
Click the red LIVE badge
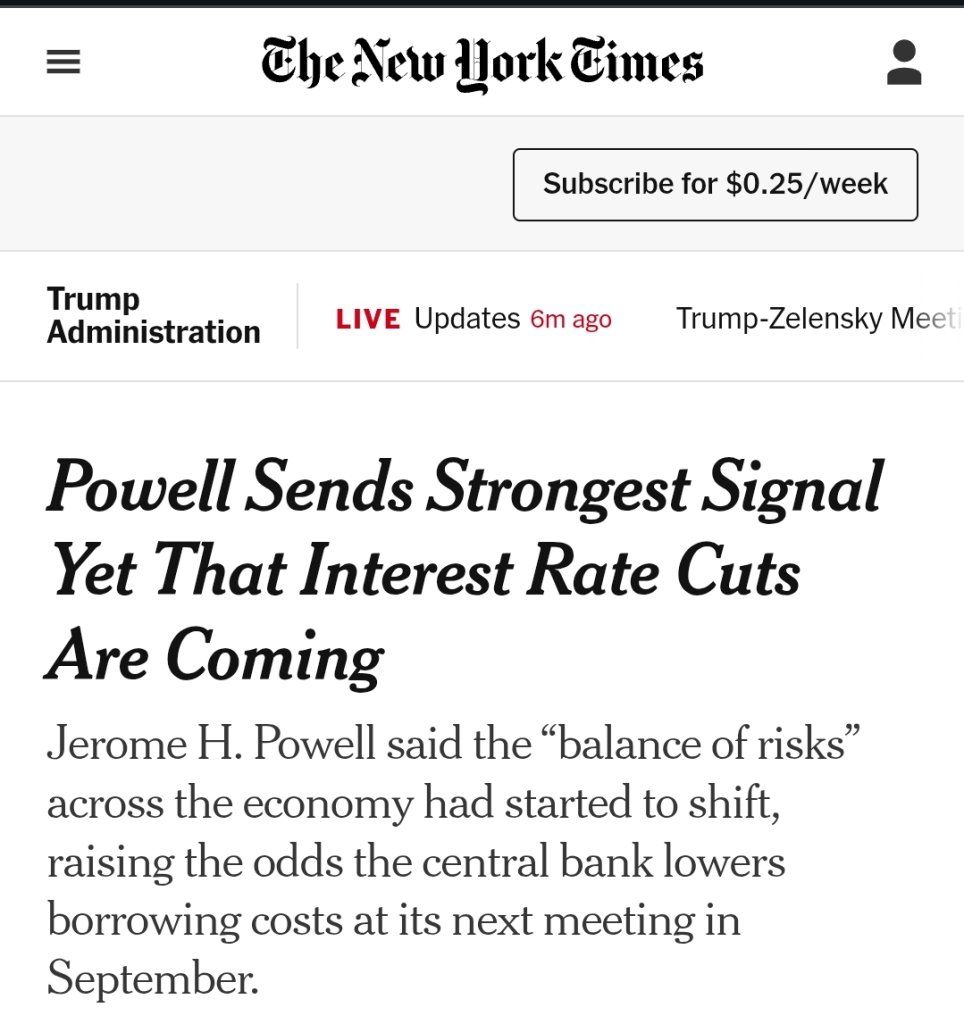368,319
